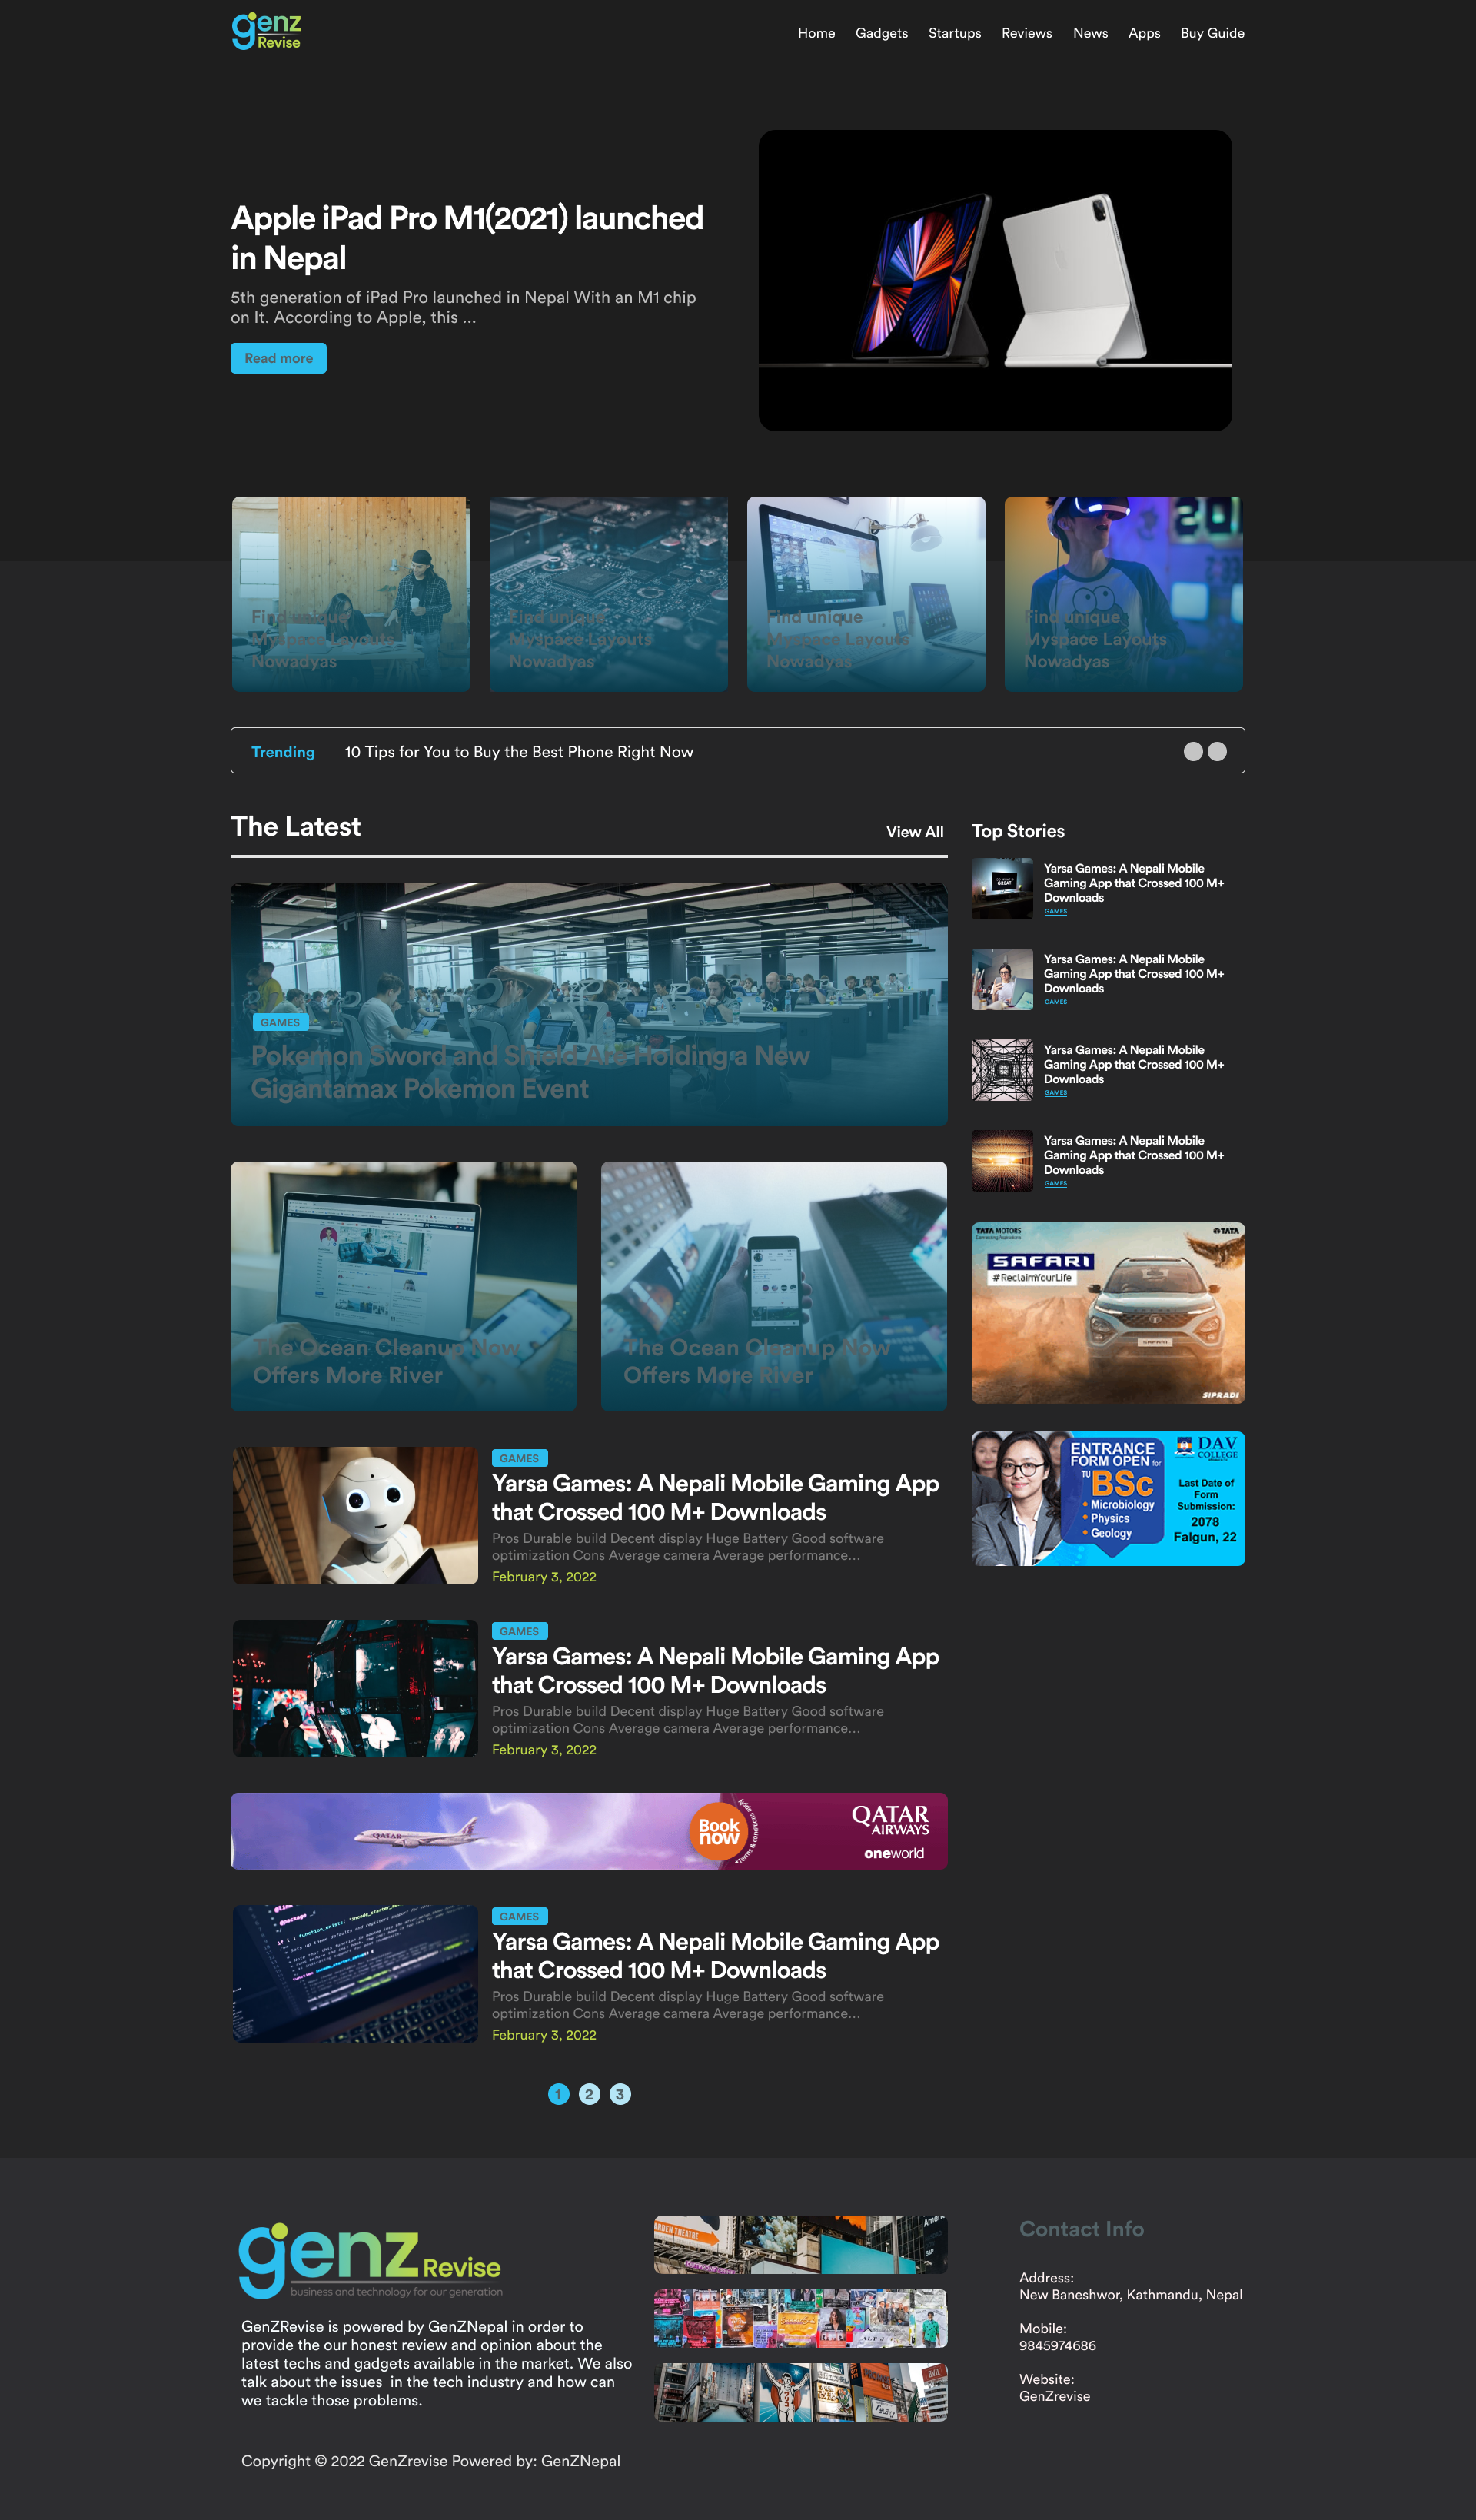Click the footer GenZ Revise logo
The image size is (1476, 2520).
(x=370, y=2260)
